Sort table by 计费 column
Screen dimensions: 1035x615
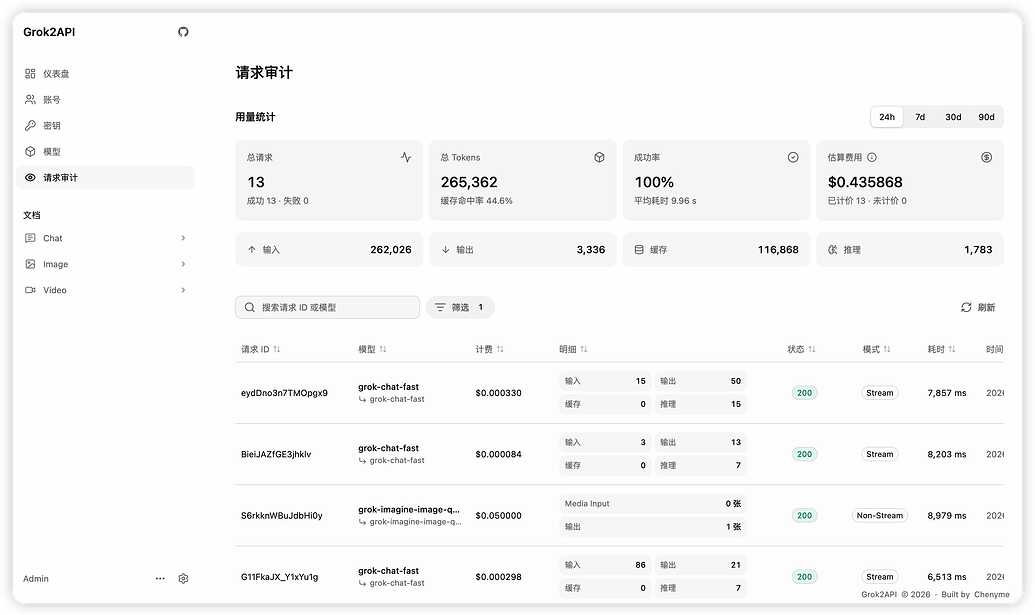[490, 349]
